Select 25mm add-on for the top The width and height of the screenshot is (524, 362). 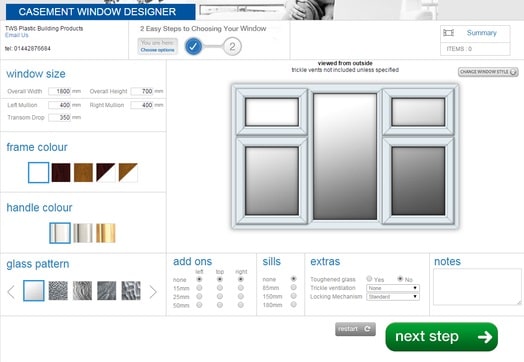coord(220,296)
